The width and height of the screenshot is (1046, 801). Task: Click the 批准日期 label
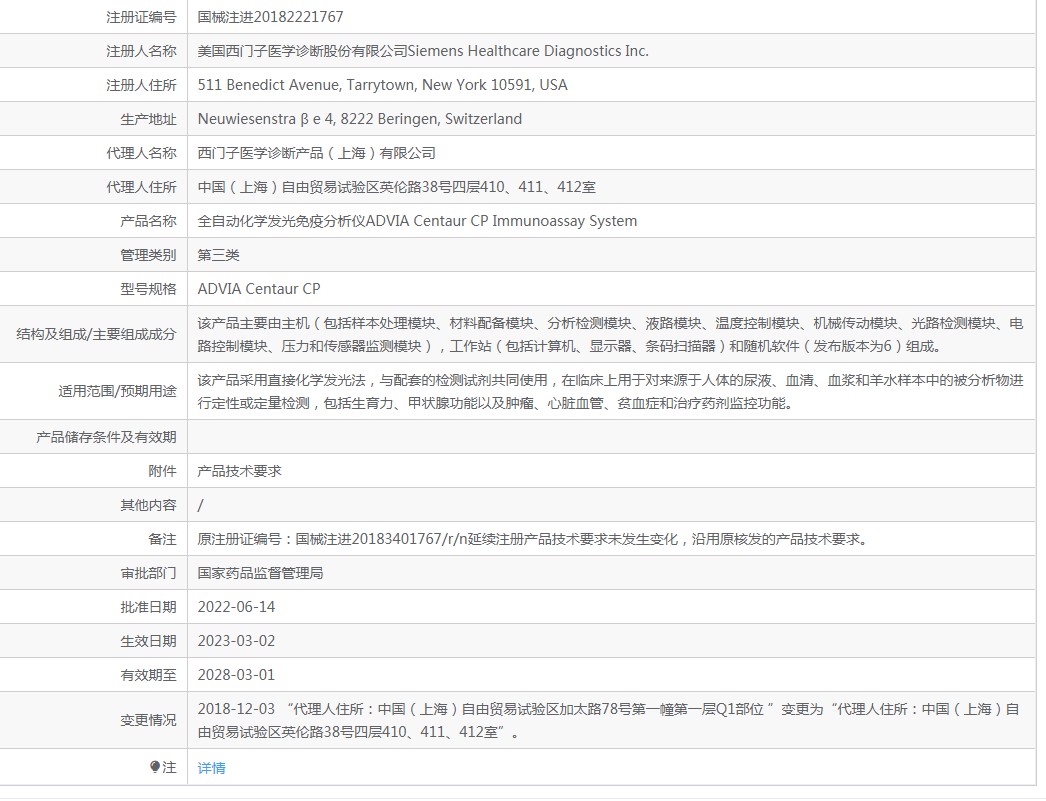[148, 608]
